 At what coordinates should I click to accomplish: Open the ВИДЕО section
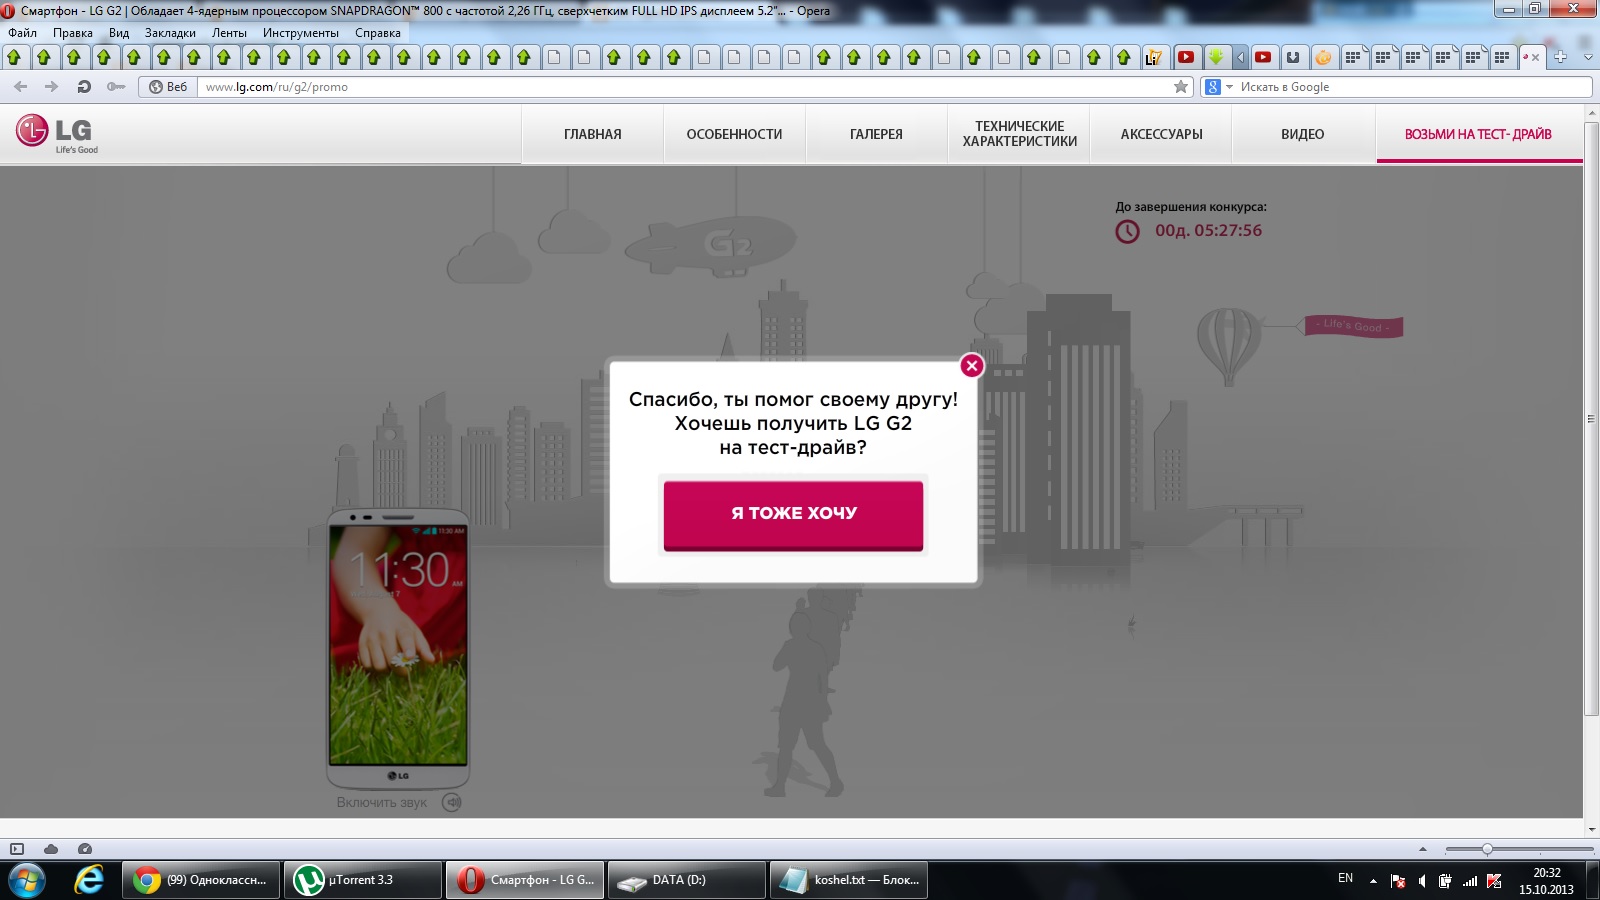click(x=1303, y=134)
